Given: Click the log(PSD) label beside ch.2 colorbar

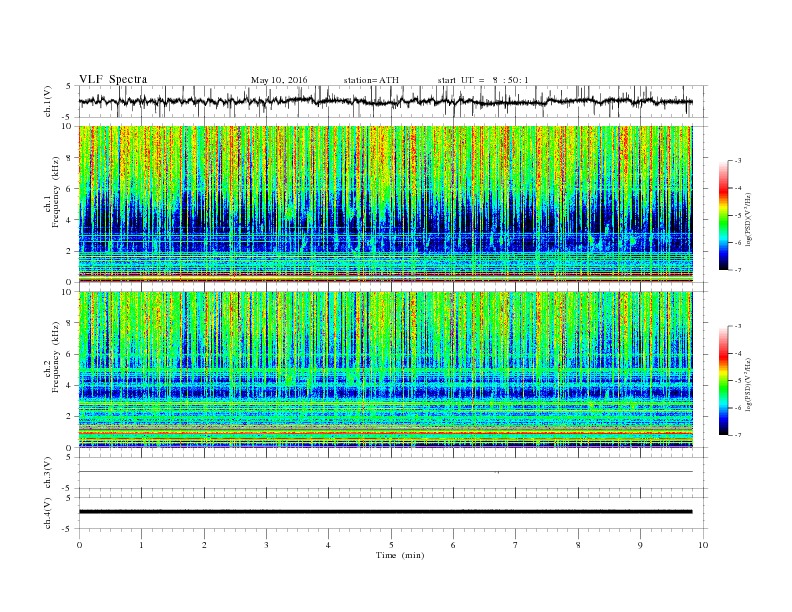Looking at the screenshot, I should pos(749,383).
